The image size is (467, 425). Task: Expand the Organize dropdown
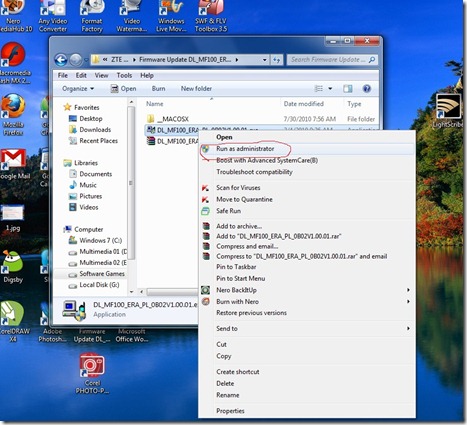pos(78,89)
